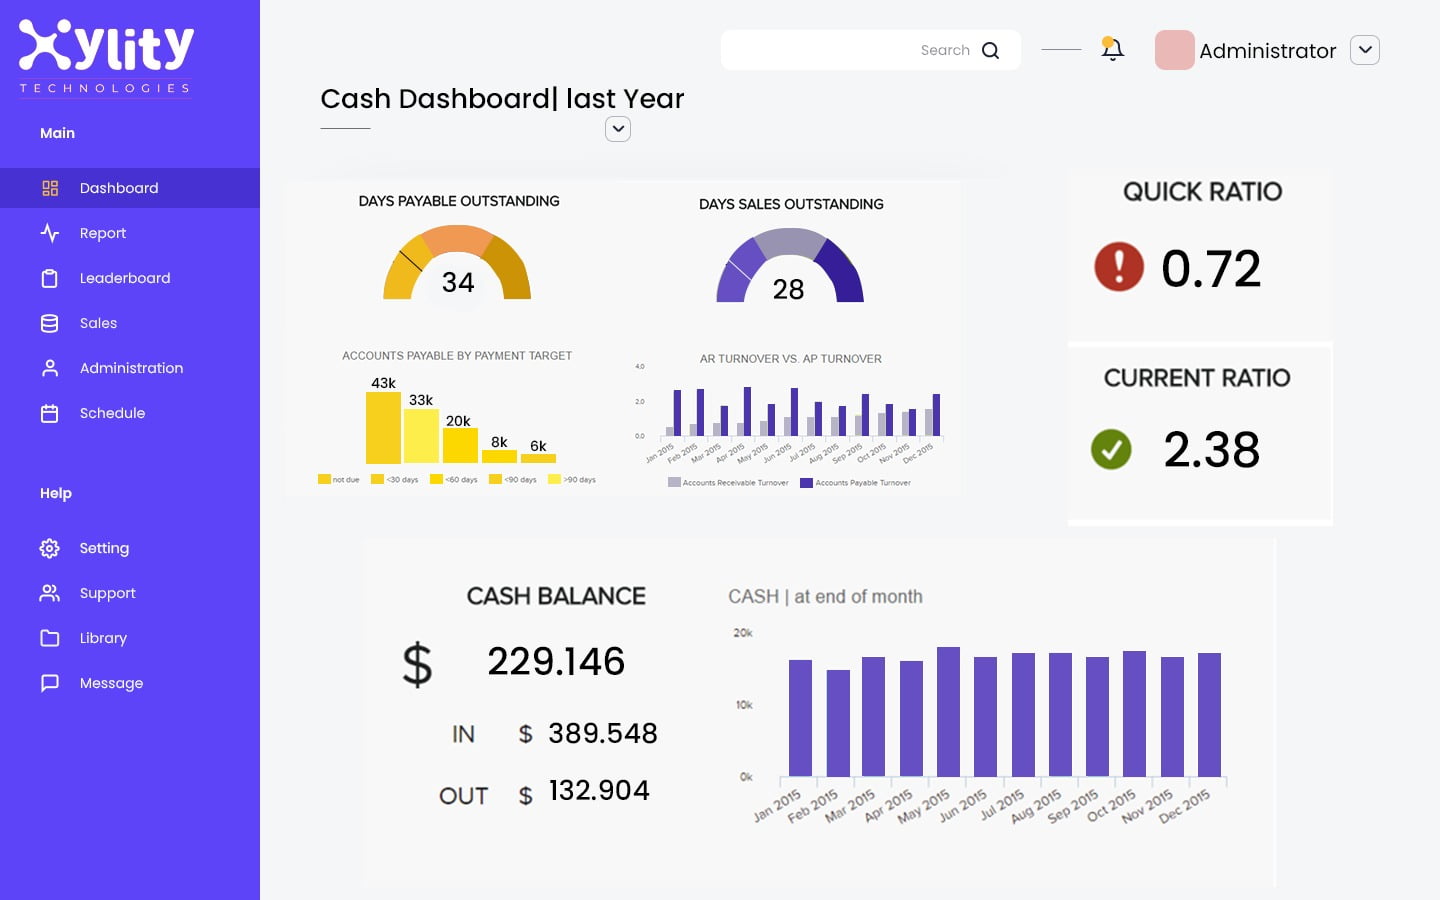1440x900 pixels.
Task: Click the Sales database icon
Action: coord(50,323)
